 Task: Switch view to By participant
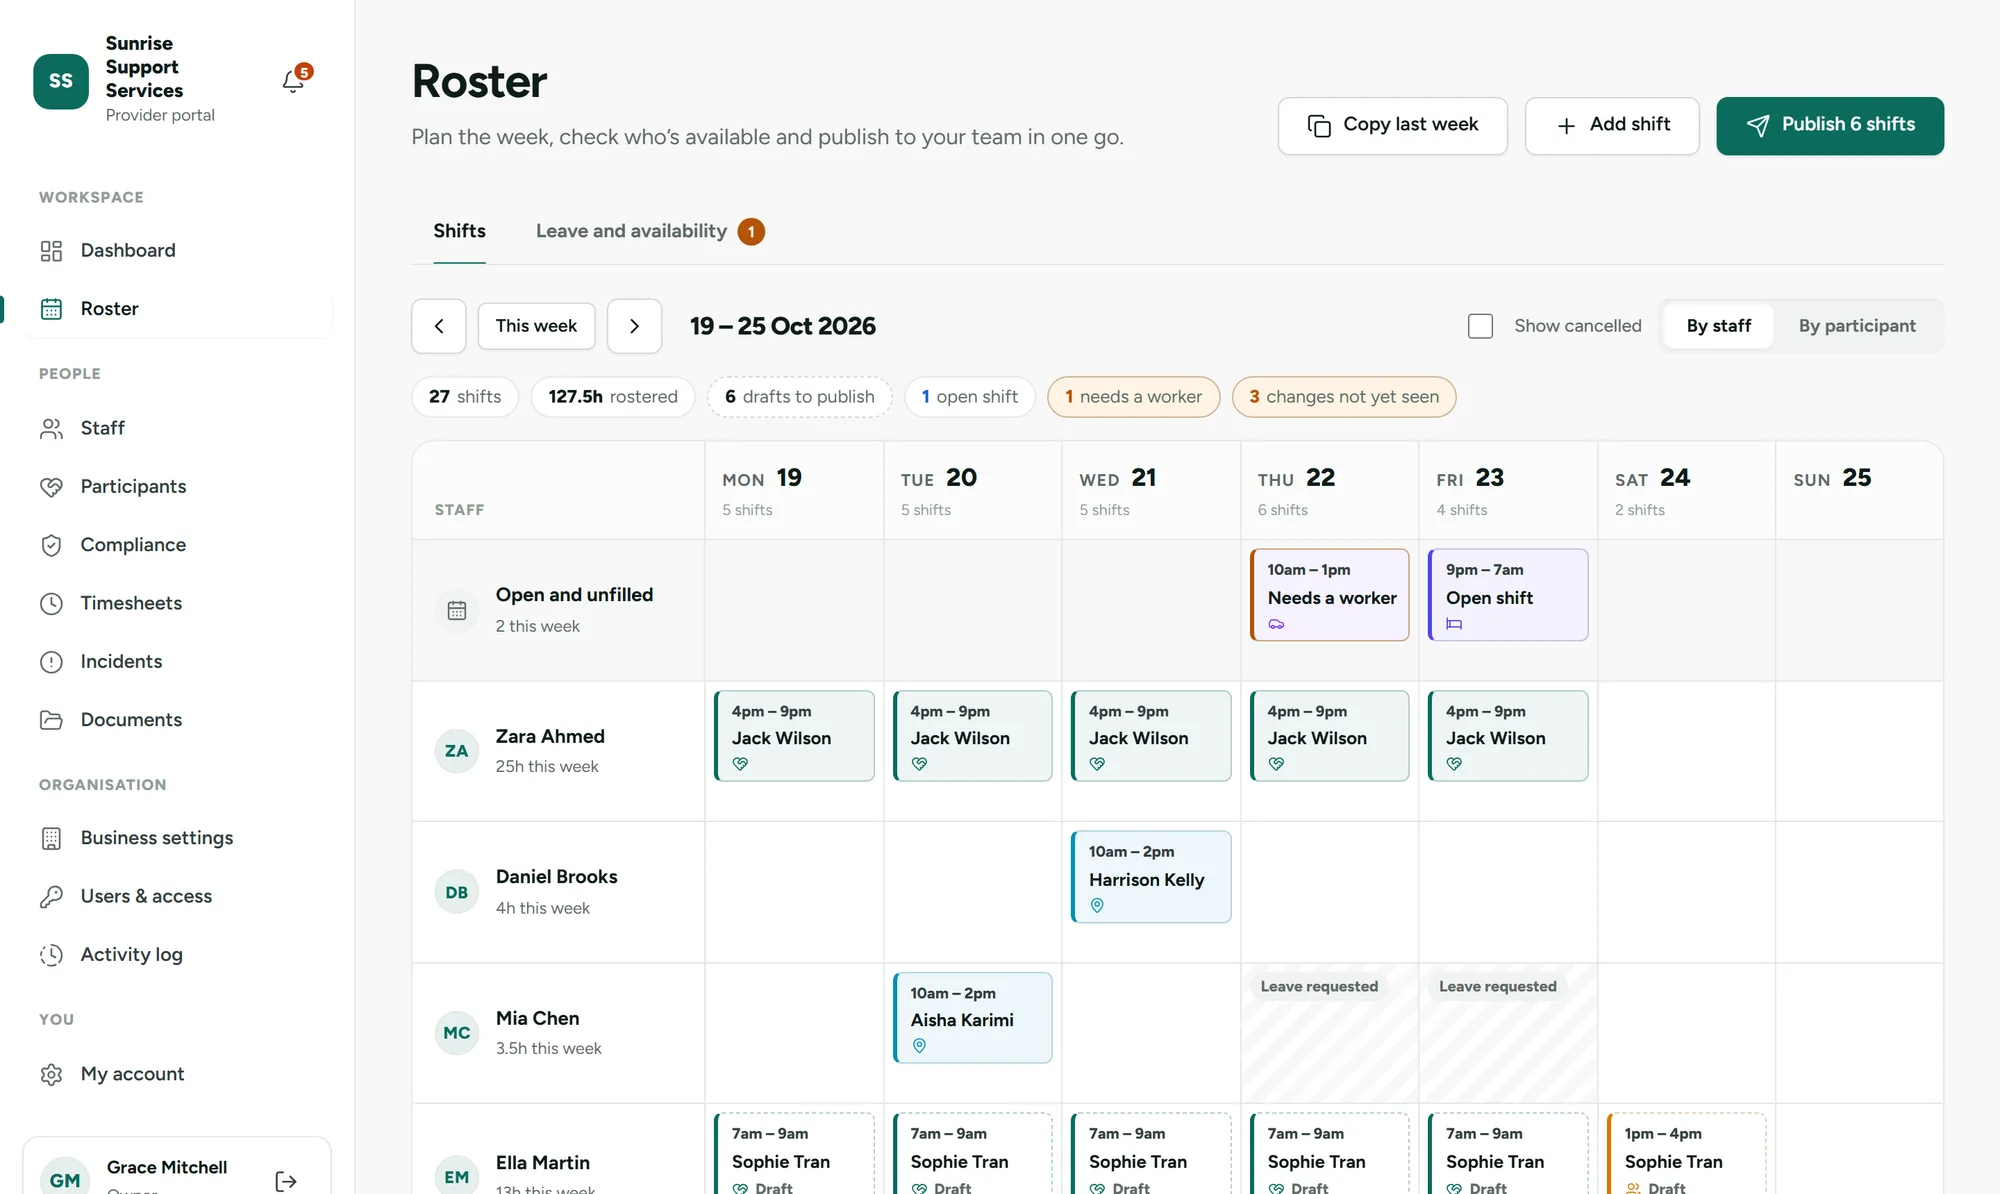[x=1857, y=326]
